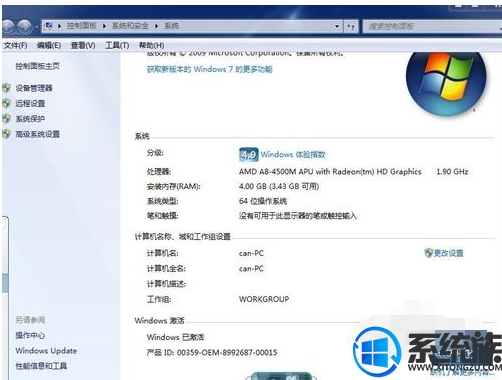Expand the arrow after 系统和安全 breadcrumb
The height and width of the screenshot is (380, 502).
click(x=156, y=26)
